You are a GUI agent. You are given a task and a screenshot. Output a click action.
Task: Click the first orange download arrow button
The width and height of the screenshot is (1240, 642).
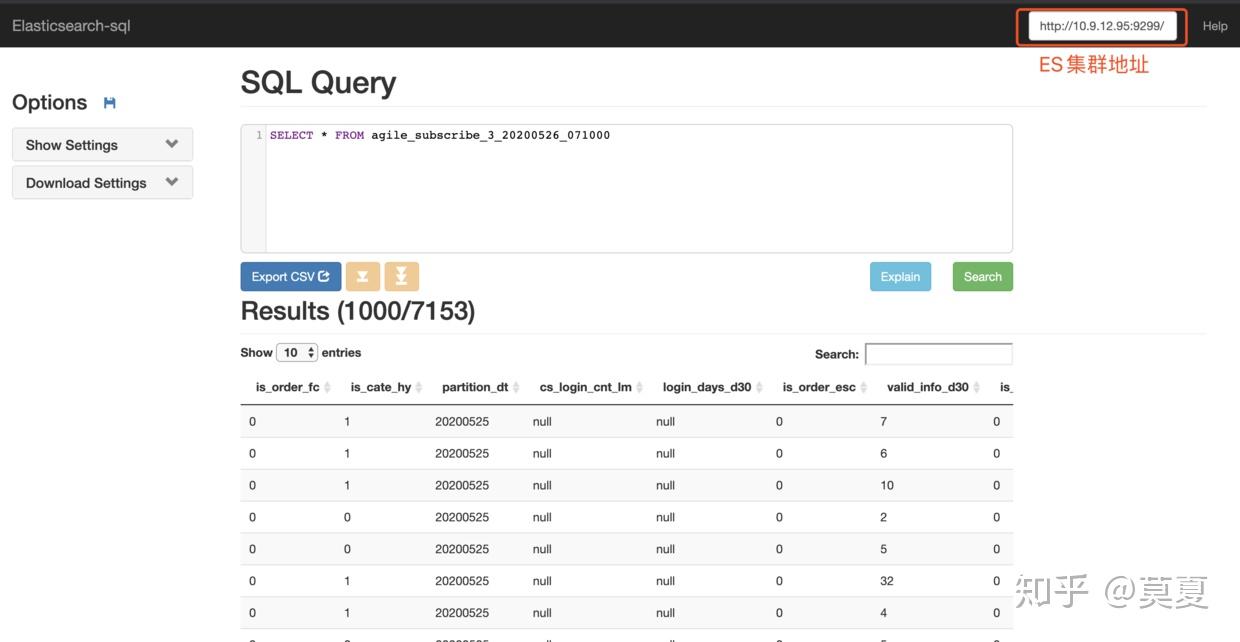click(362, 277)
